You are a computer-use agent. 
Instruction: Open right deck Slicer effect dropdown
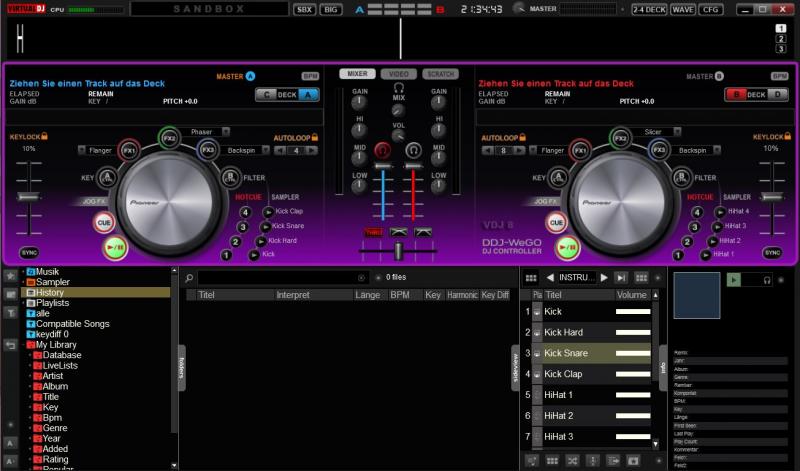(677, 132)
